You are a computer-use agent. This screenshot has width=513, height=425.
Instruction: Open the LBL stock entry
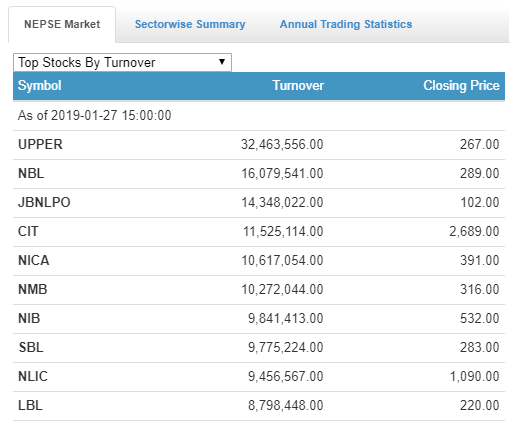(259, 406)
